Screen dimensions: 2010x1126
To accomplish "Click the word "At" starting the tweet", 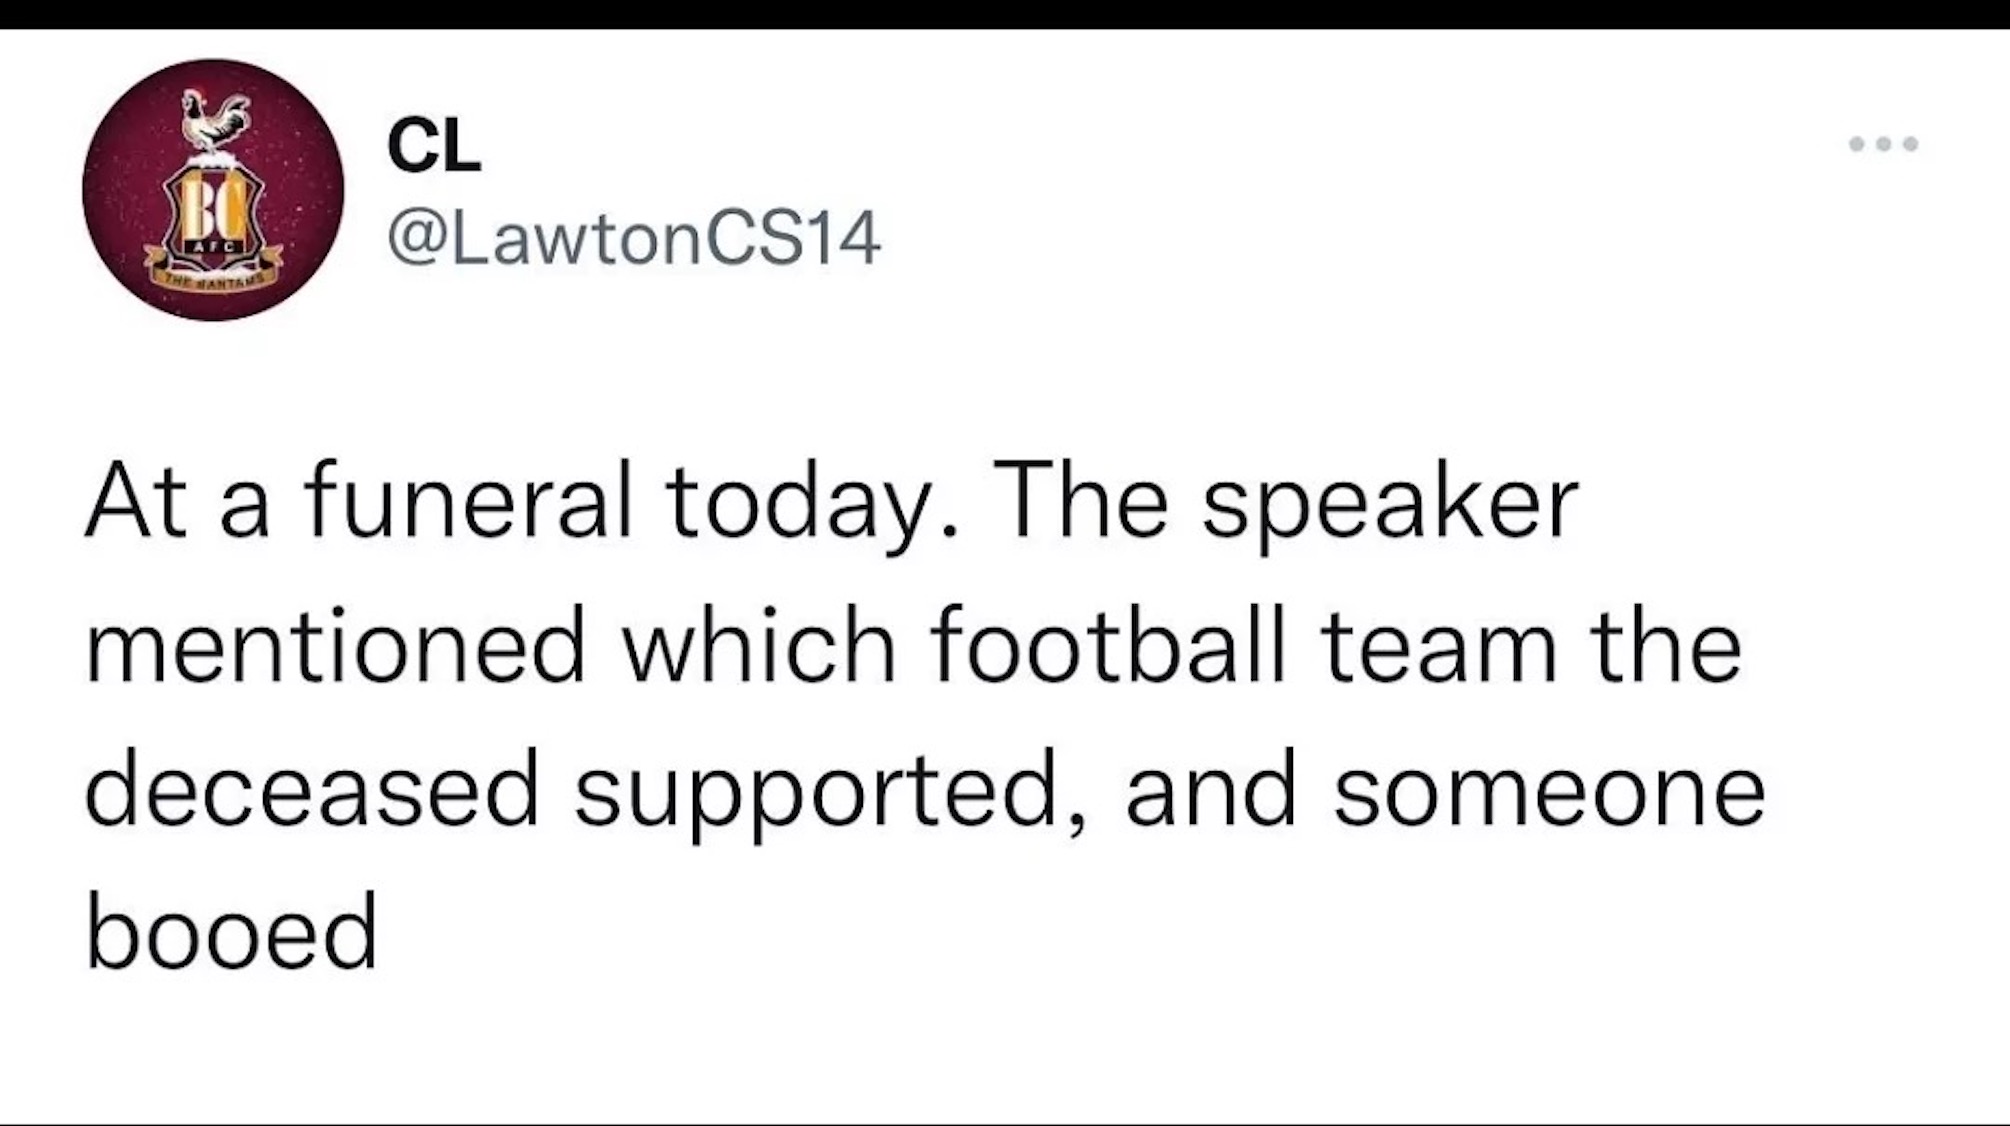I will click(136, 502).
